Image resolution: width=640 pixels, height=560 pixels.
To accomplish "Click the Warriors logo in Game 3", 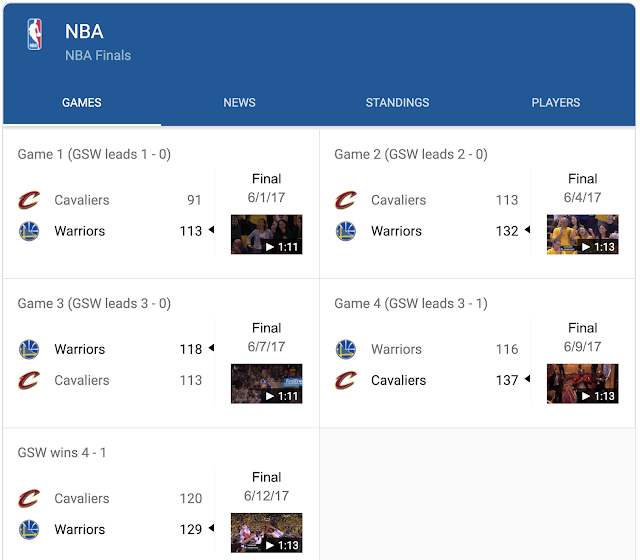I will click(29, 349).
